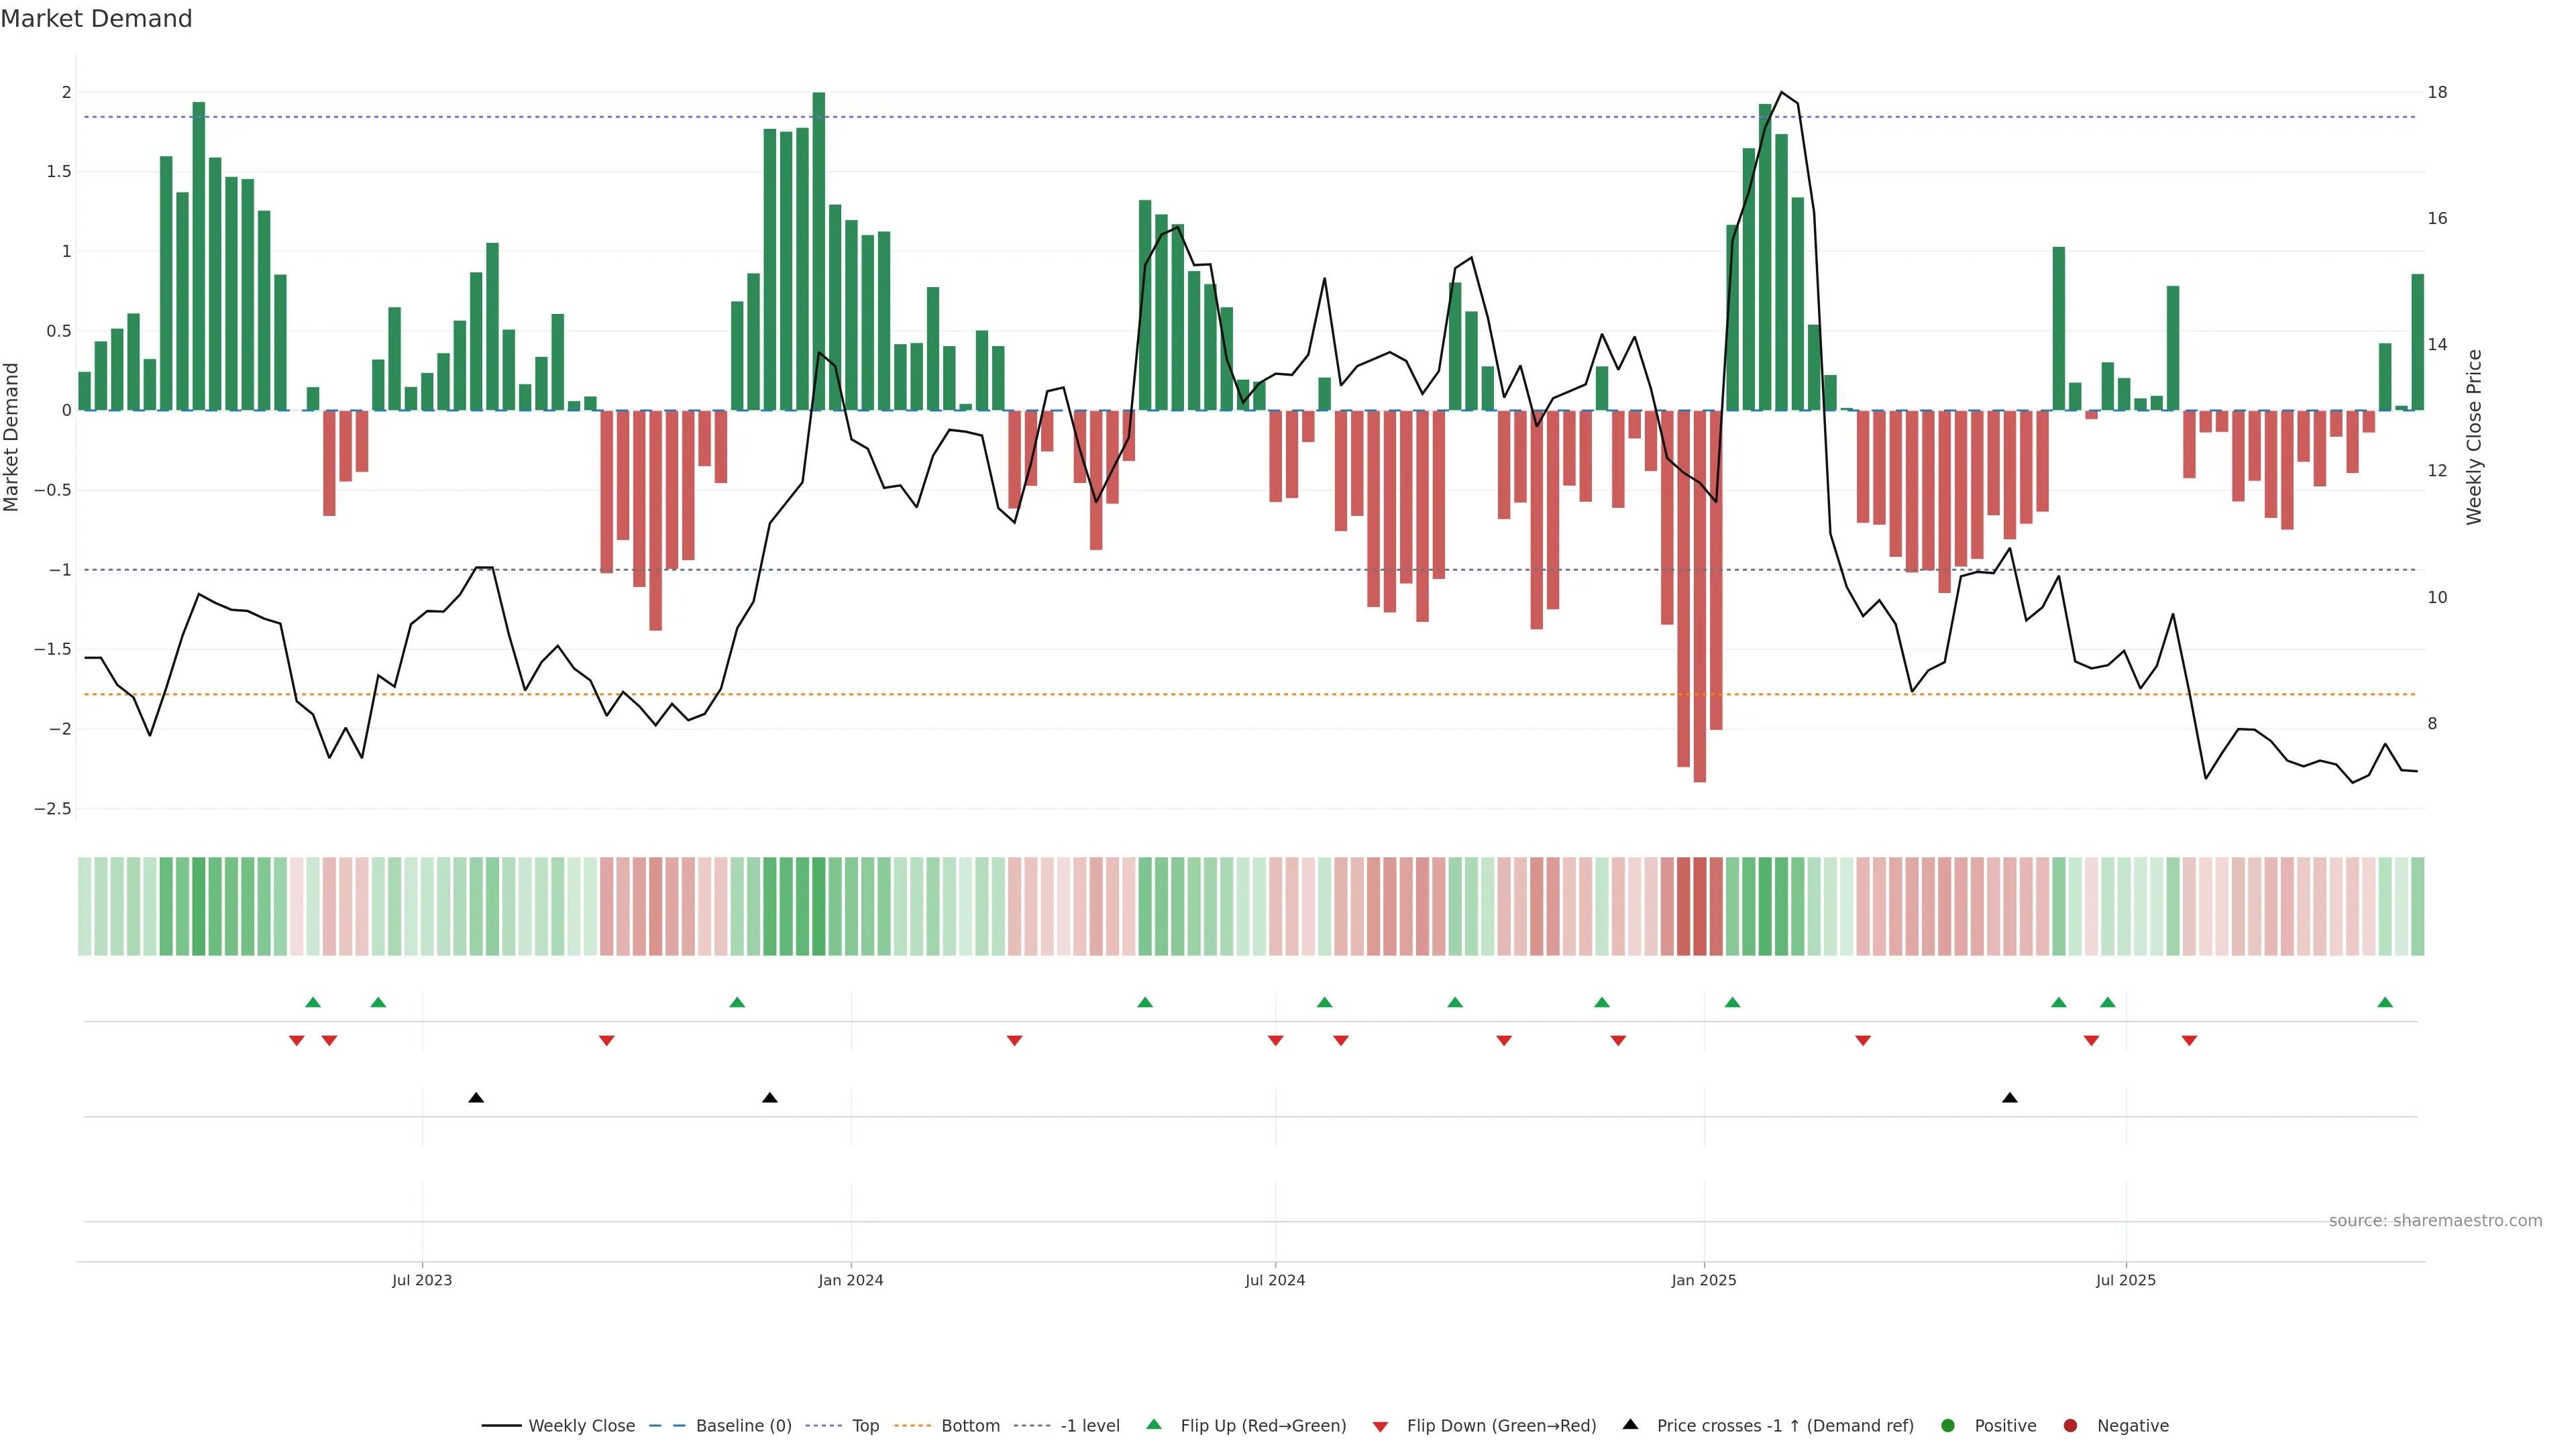Click the Market Demand chart title
2576x1449 pixels.
[96, 19]
